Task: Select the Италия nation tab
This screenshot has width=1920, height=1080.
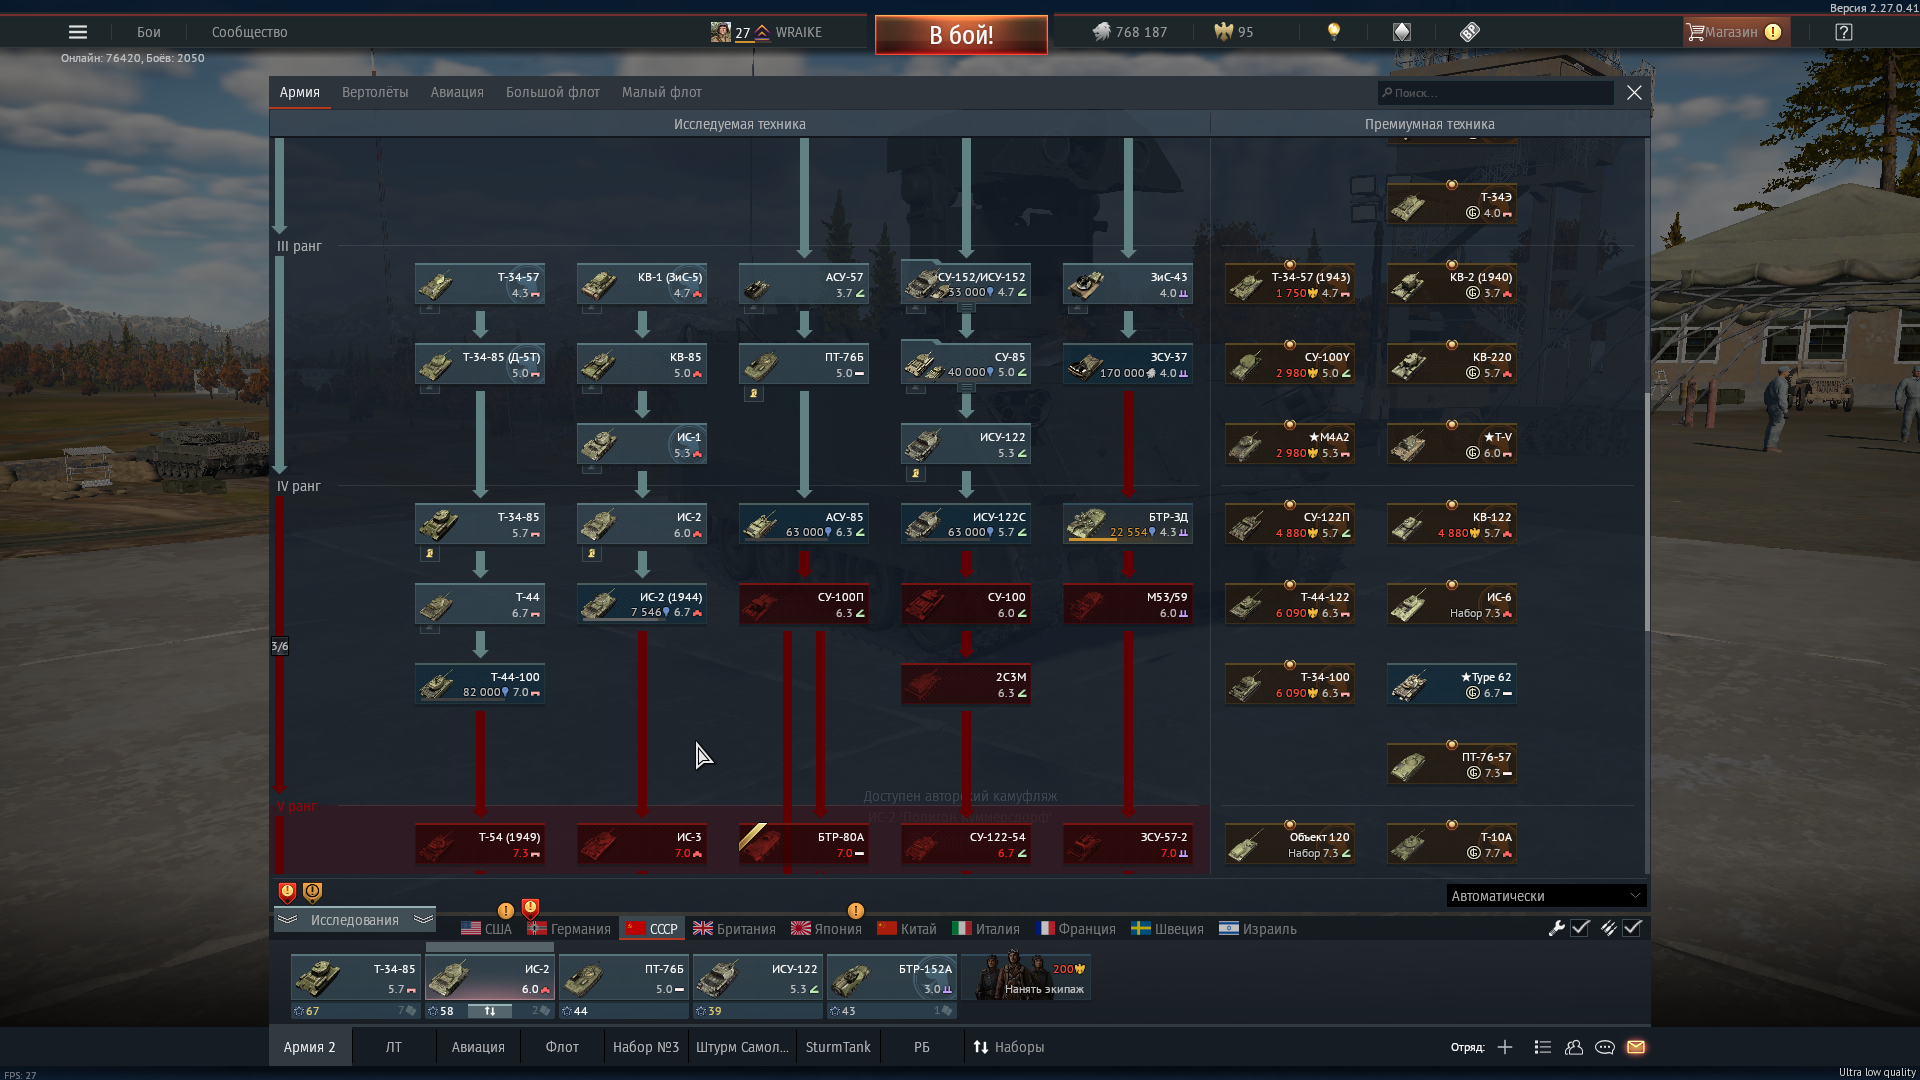Action: point(986,929)
